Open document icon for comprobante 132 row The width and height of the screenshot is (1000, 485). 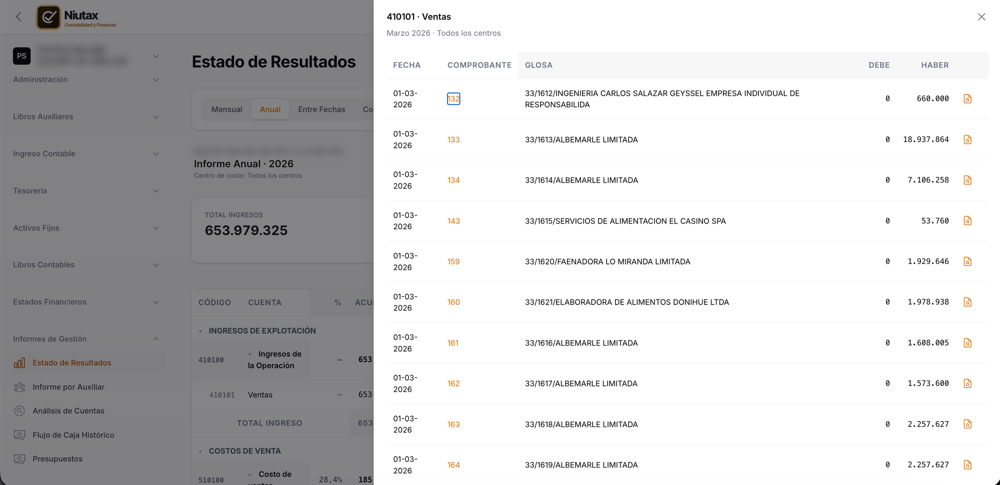coord(967,99)
